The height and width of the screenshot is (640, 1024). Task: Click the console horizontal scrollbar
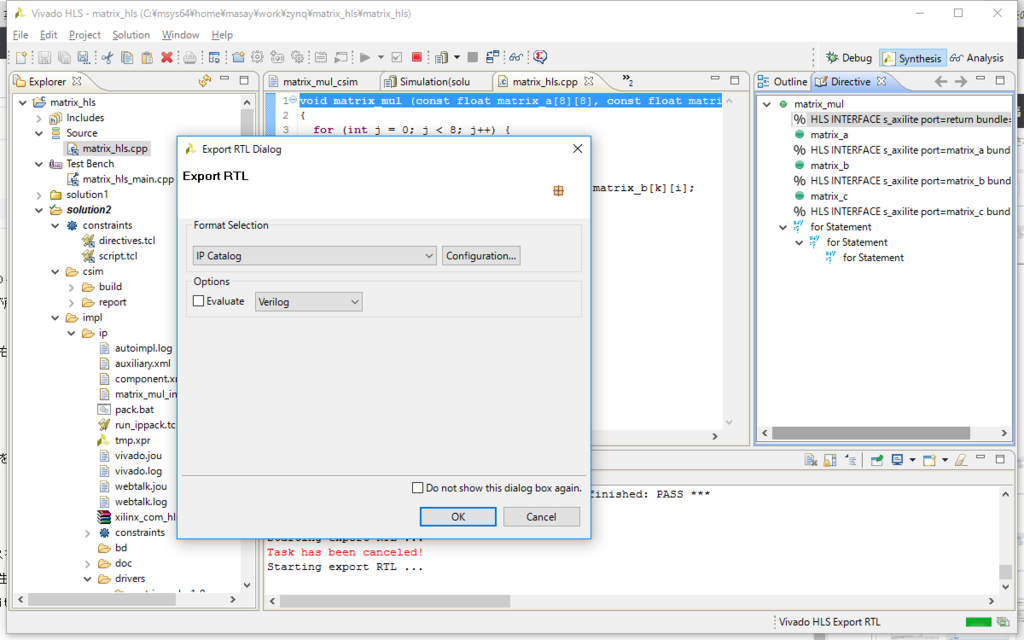pos(395,601)
